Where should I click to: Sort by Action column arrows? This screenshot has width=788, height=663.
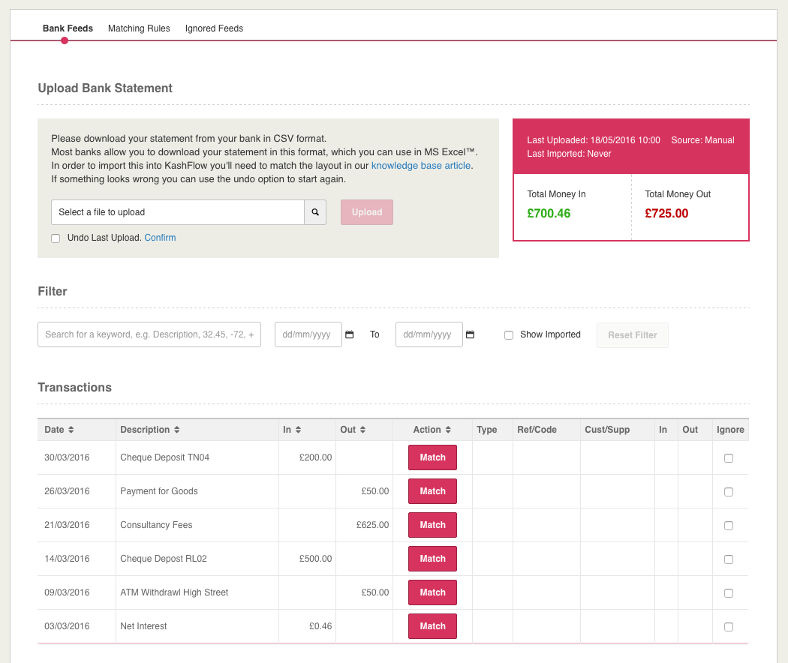point(449,430)
